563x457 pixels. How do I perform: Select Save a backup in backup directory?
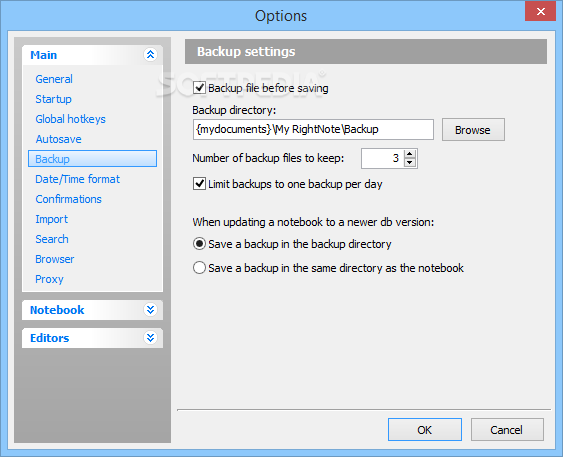[x=199, y=244]
